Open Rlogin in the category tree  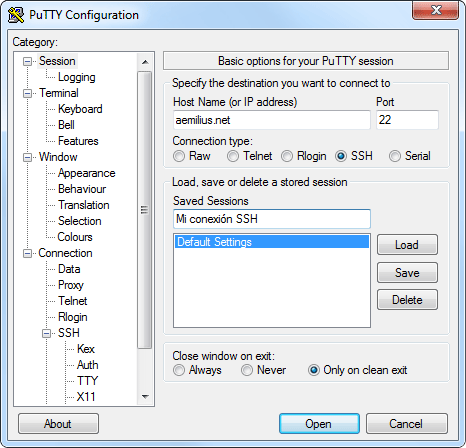point(73,317)
